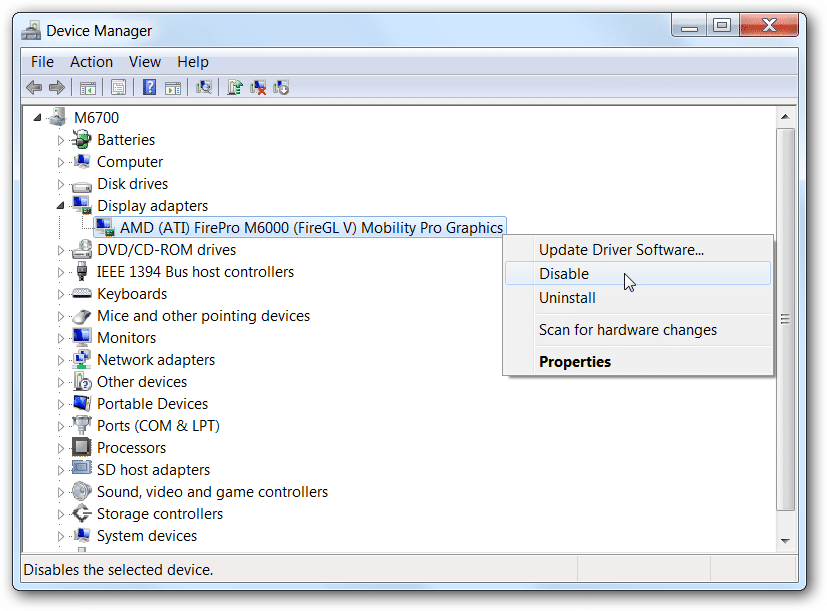This screenshot has width=827, height=611.
Task: Expand the Batteries category
Action: pos(61,140)
